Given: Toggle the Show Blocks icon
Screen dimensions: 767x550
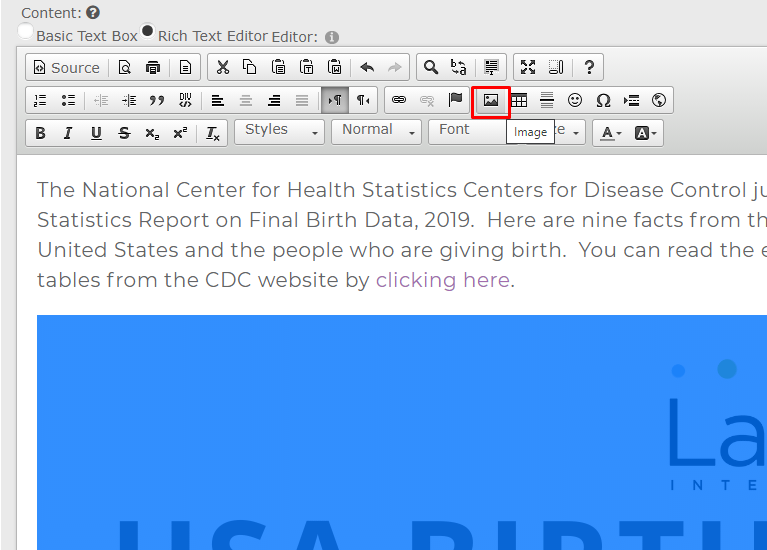Looking at the screenshot, I should pos(556,67).
